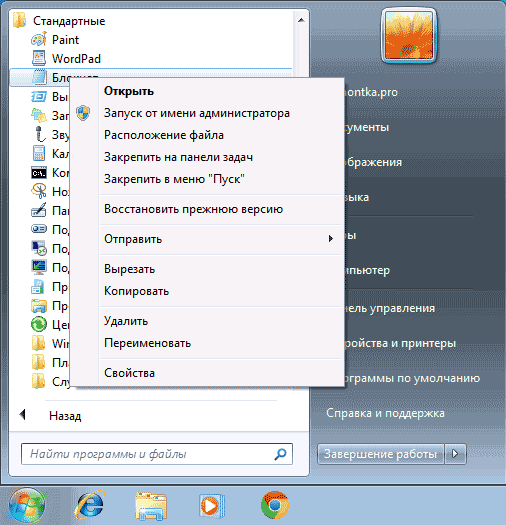Screen dimensions: 506x525
Task: Click the programs list scroll up arrow
Action: (301, 20)
